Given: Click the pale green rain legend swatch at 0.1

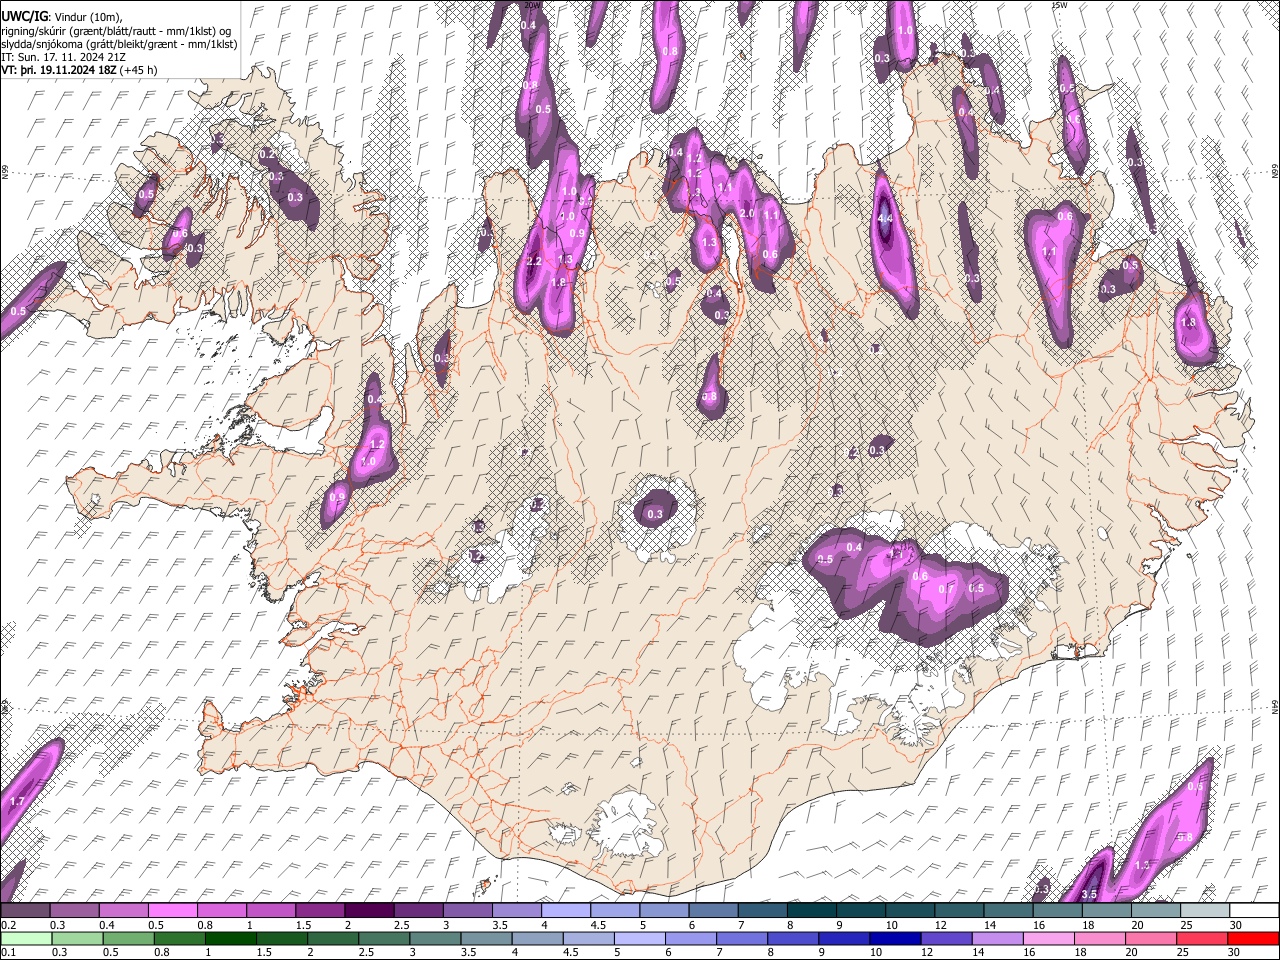Looking at the screenshot, I should (x=26, y=938).
